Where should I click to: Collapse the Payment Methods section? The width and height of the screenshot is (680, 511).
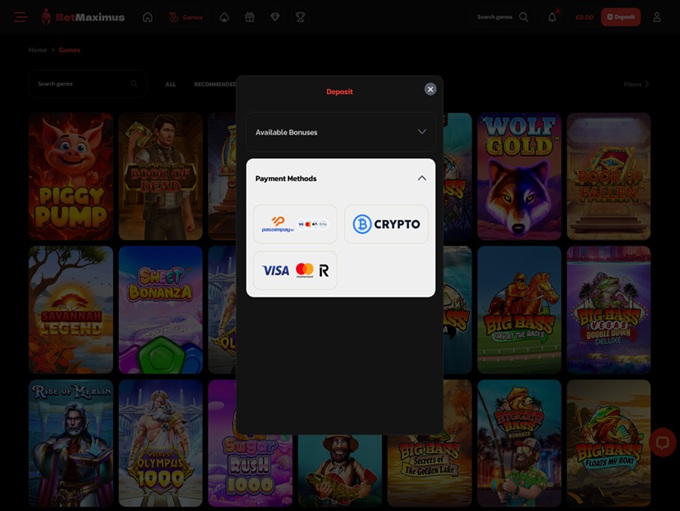click(421, 178)
